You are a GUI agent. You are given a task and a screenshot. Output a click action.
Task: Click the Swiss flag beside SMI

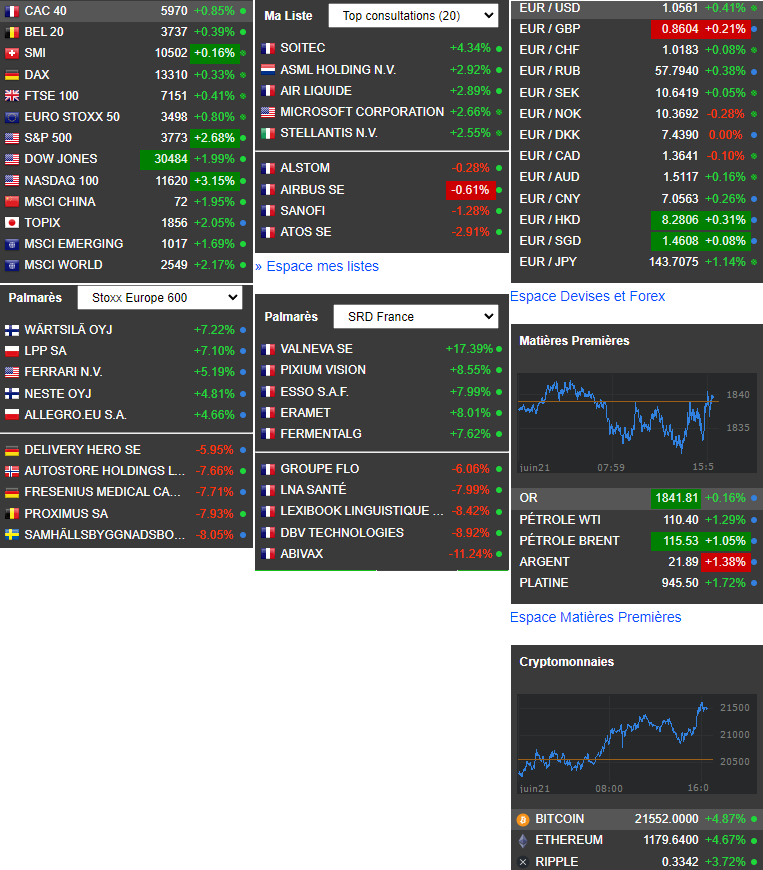(12, 53)
